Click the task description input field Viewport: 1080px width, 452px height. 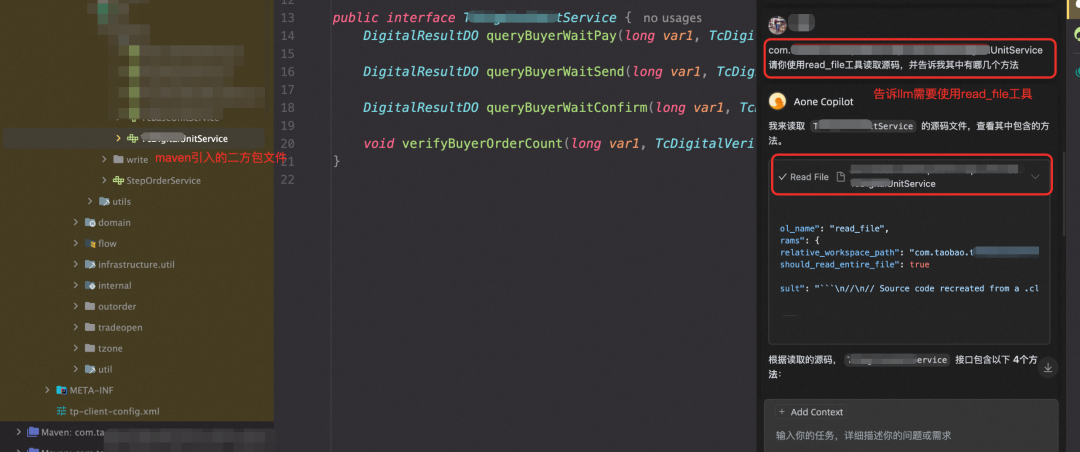tap(911, 435)
